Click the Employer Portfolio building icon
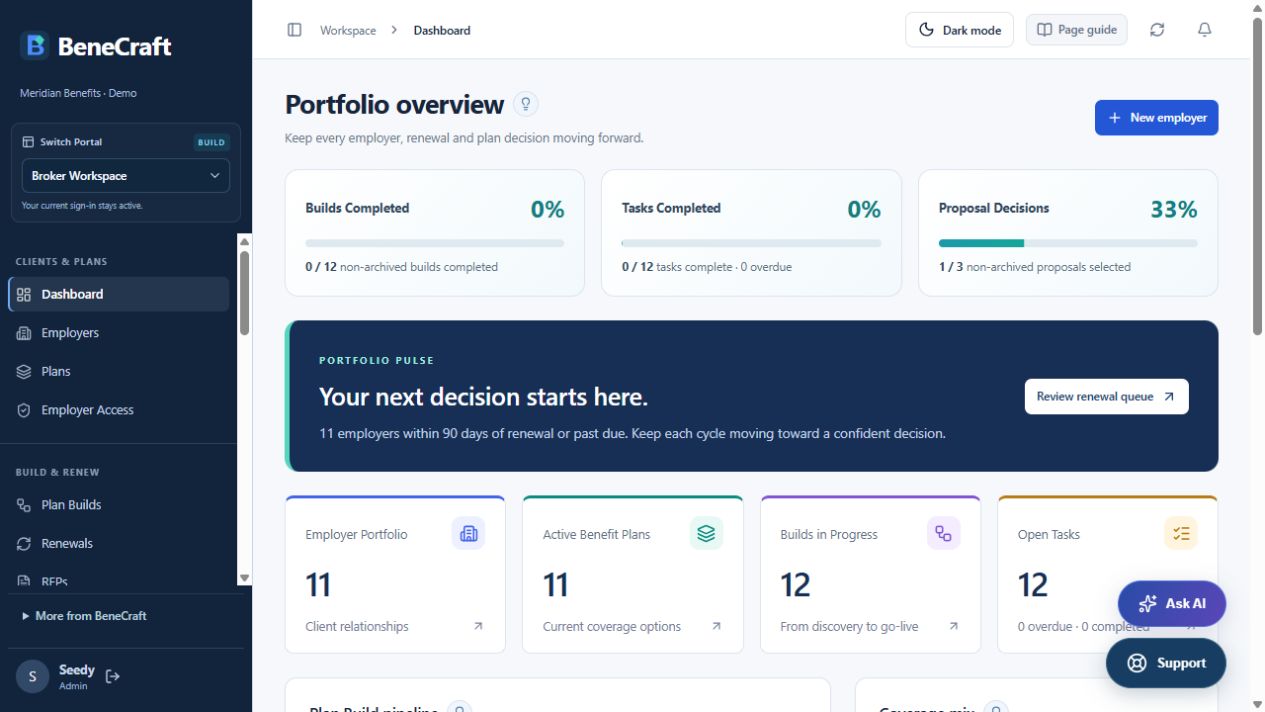This screenshot has width=1265, height=712. [468, 534]
